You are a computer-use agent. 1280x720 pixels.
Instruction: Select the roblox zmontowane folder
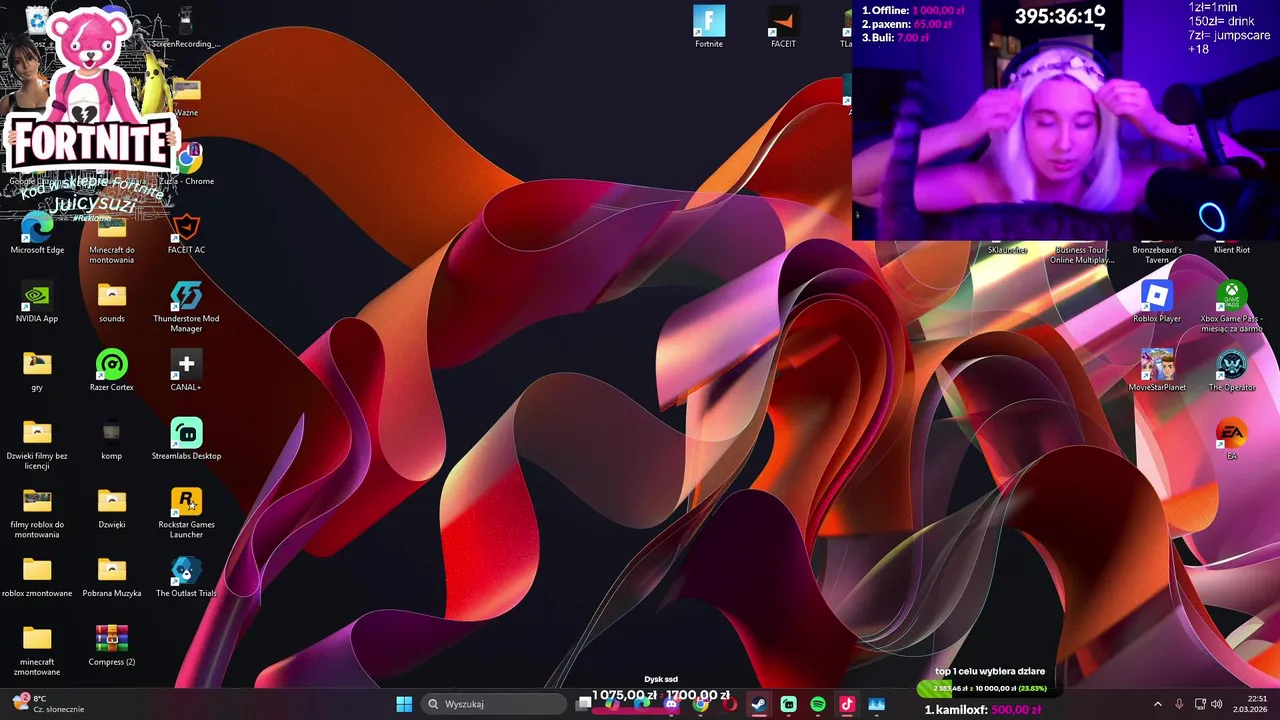37,577
